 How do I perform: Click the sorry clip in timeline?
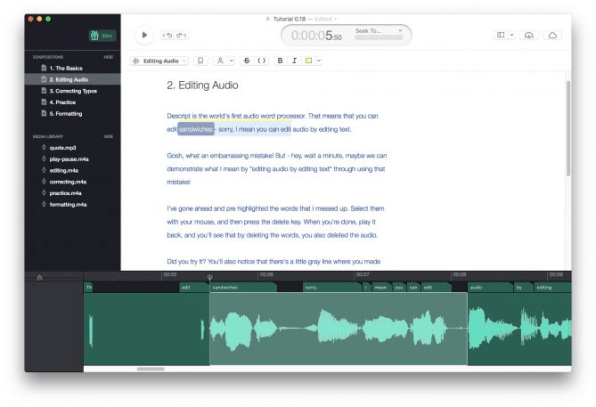pos(333,287)
